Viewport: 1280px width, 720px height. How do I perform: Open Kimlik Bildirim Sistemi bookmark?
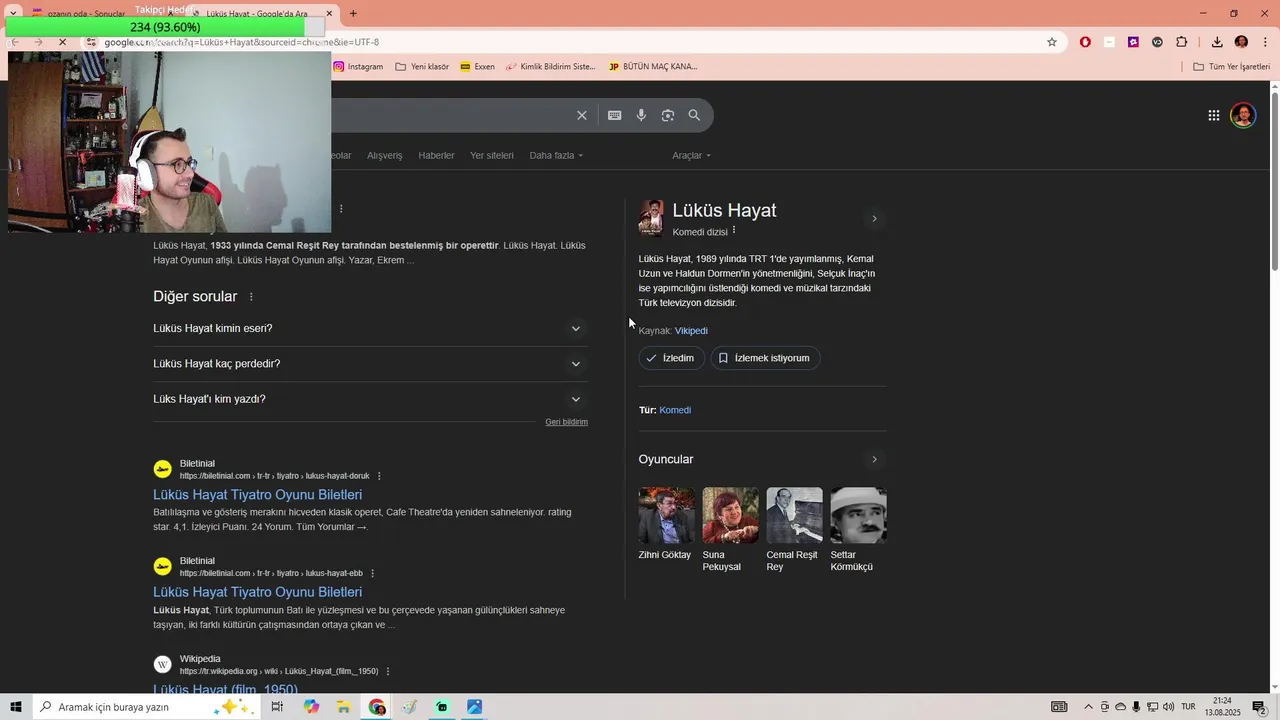pos(550,66)
